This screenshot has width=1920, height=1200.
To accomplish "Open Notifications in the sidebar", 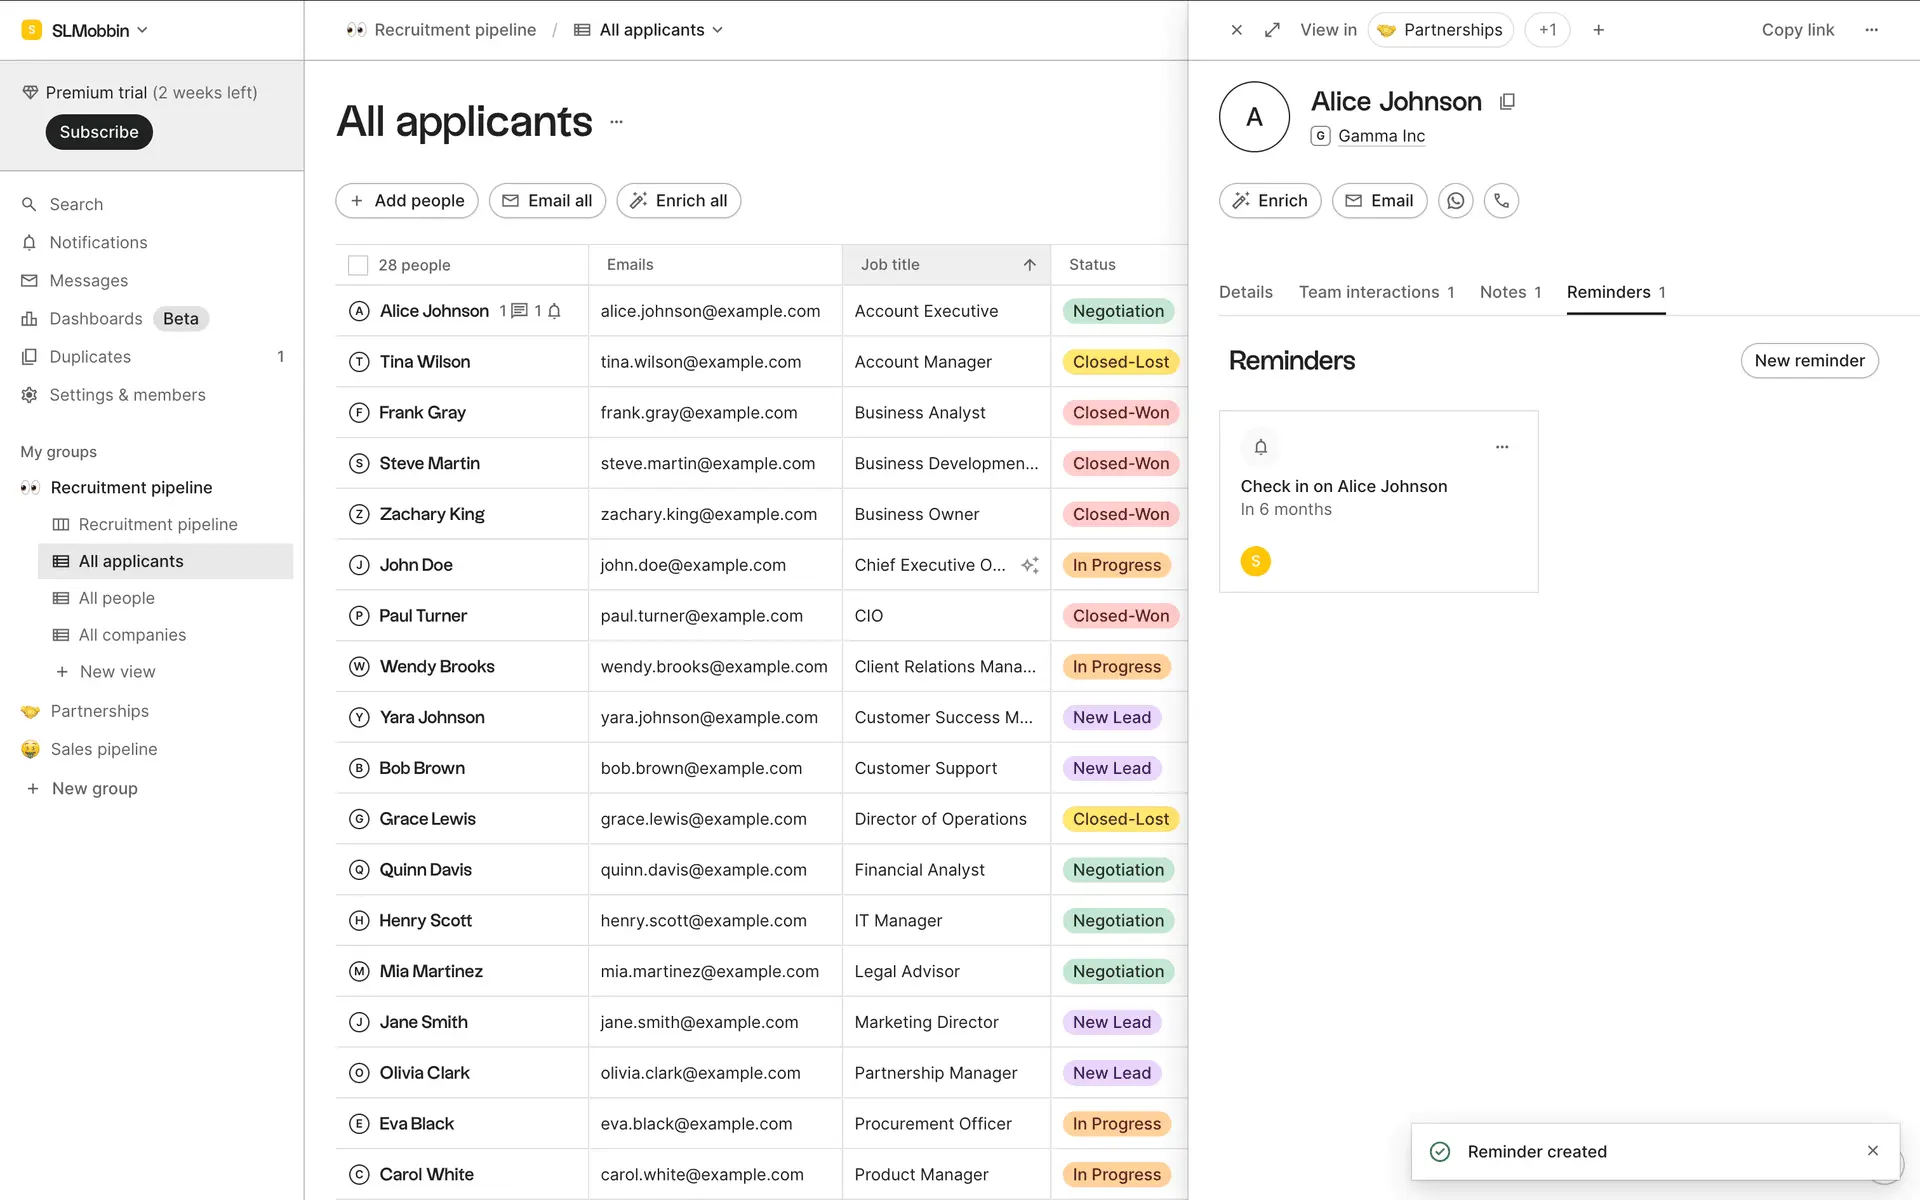I will tap(98, 243).
